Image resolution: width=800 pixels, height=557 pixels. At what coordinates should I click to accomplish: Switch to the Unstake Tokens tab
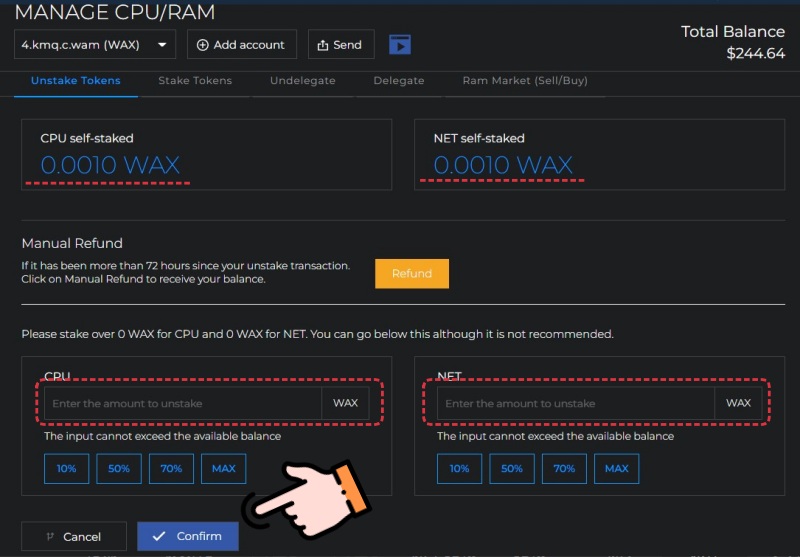click(x=76, y=81)
